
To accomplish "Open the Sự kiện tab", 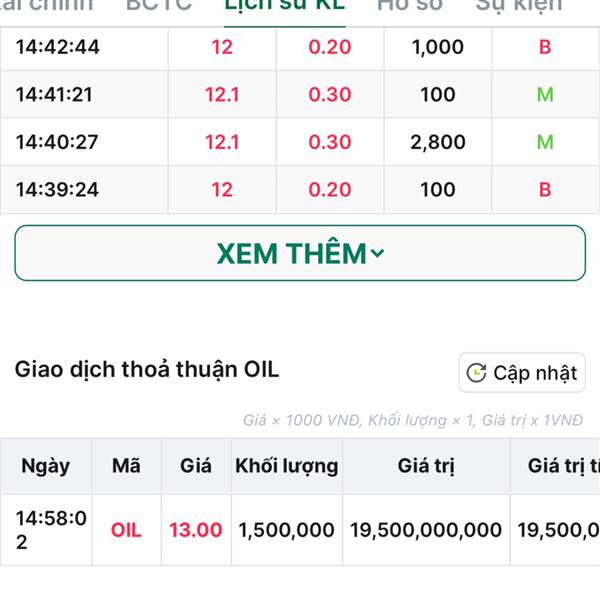I will pyautogui.click(x=519, y=6).
